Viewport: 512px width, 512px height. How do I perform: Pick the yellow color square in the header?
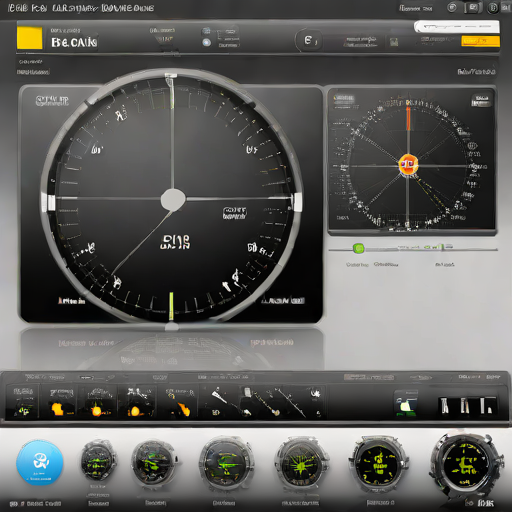click(30, 38)
